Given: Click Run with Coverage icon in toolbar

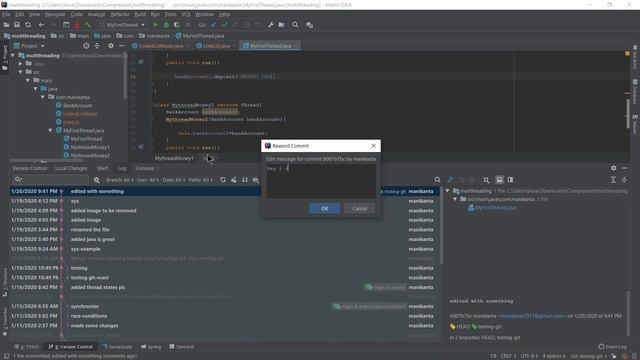Looking at the screenshot, I should click(177, 25).
